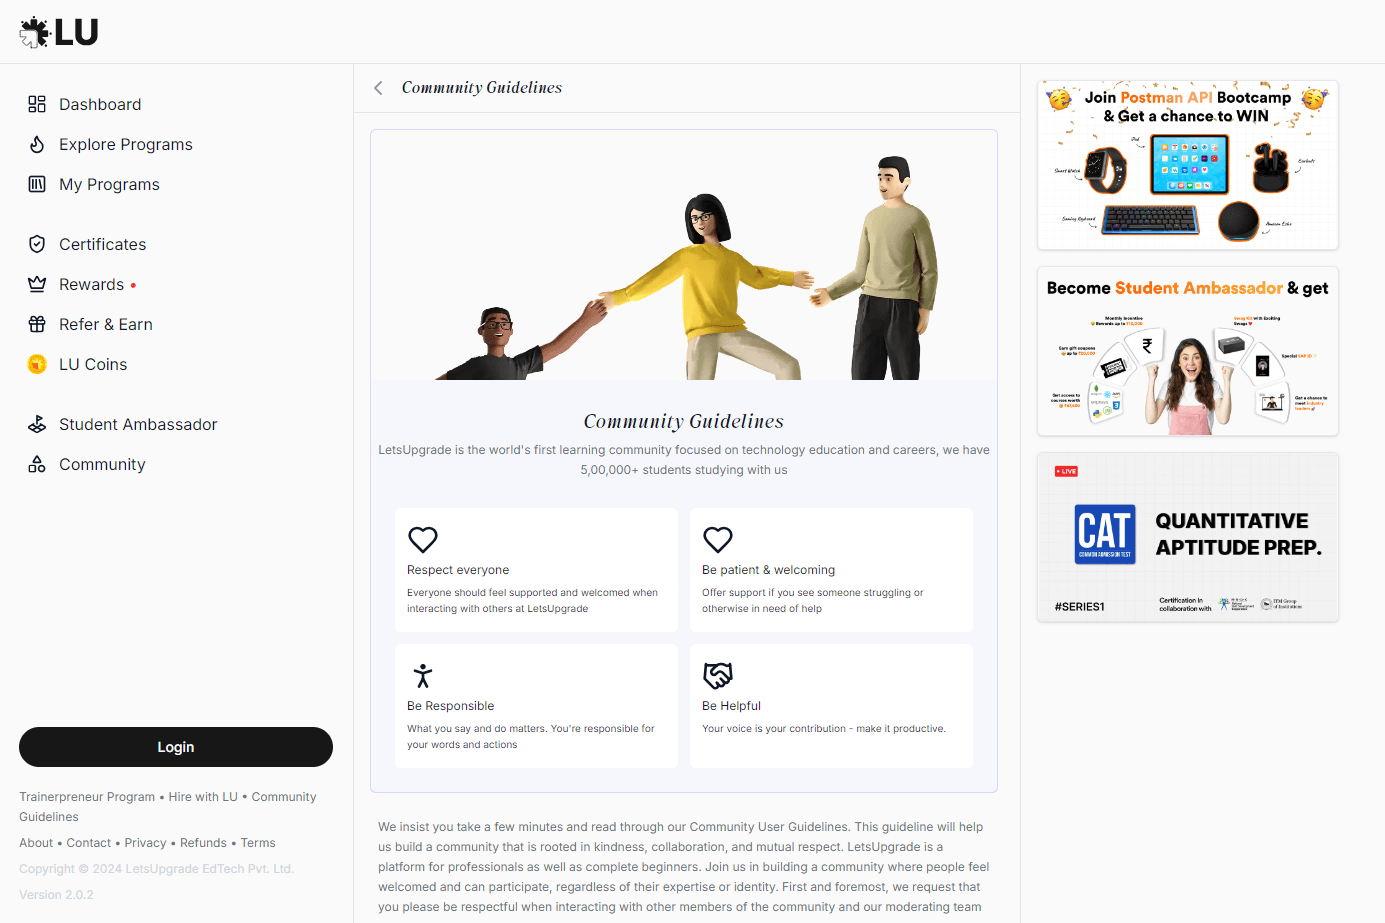Screen dimensions: 1385x923
Task: Click the Hire with LU link
Action: (x=203, y=796)
